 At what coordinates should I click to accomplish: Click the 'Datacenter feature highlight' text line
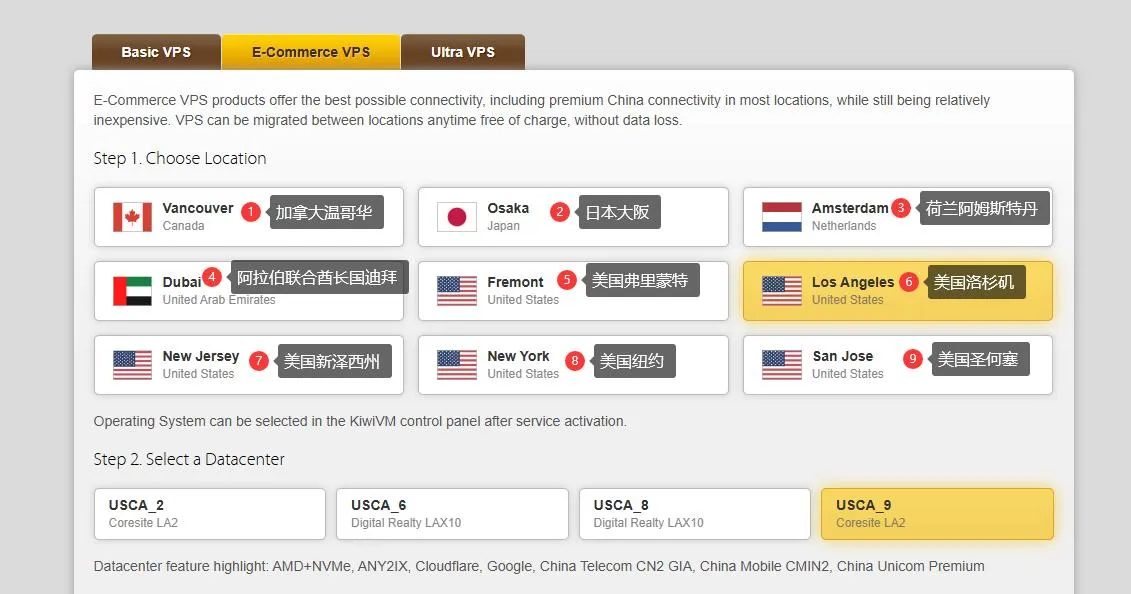click(539, 567)
